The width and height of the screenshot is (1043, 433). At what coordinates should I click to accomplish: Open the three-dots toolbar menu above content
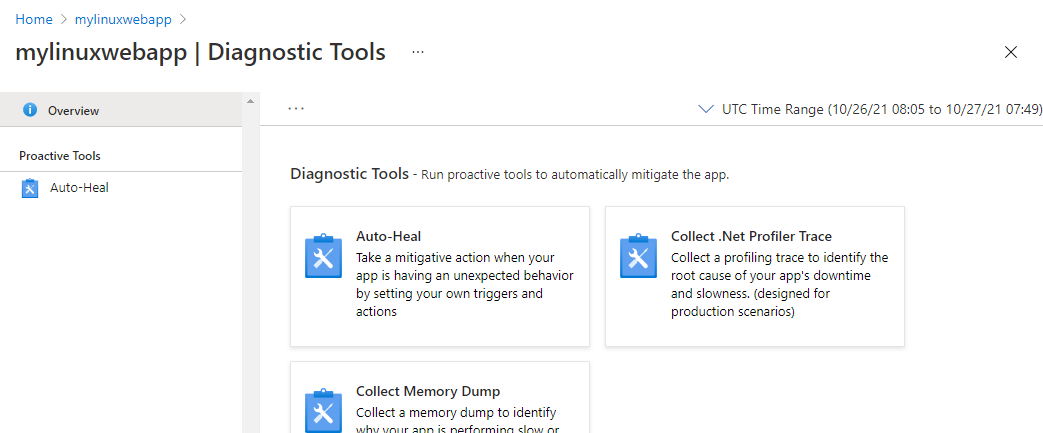tap(296, 108)
